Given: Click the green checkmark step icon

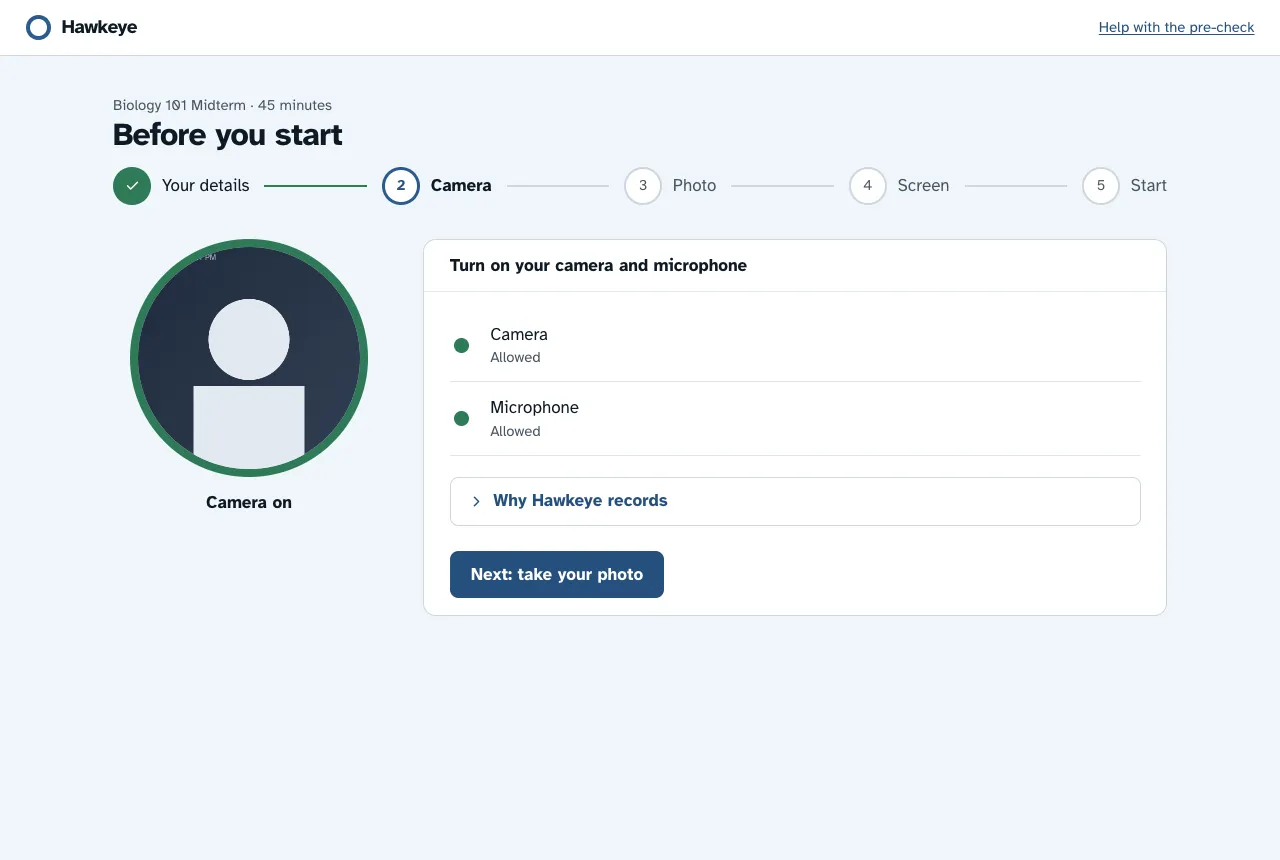Looking at the screenshot, I should pyautogui.click(x=132, y=186).
